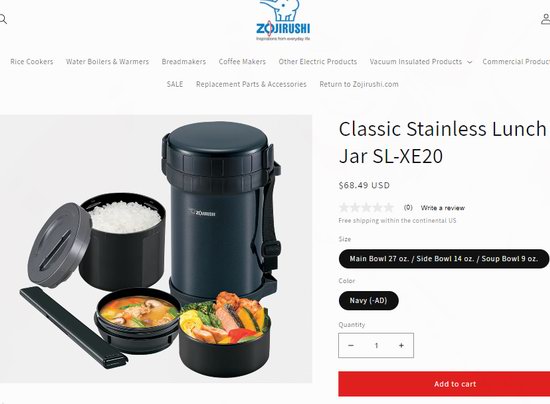Open the Rice Cookers menu item

(x=32, y=62)
